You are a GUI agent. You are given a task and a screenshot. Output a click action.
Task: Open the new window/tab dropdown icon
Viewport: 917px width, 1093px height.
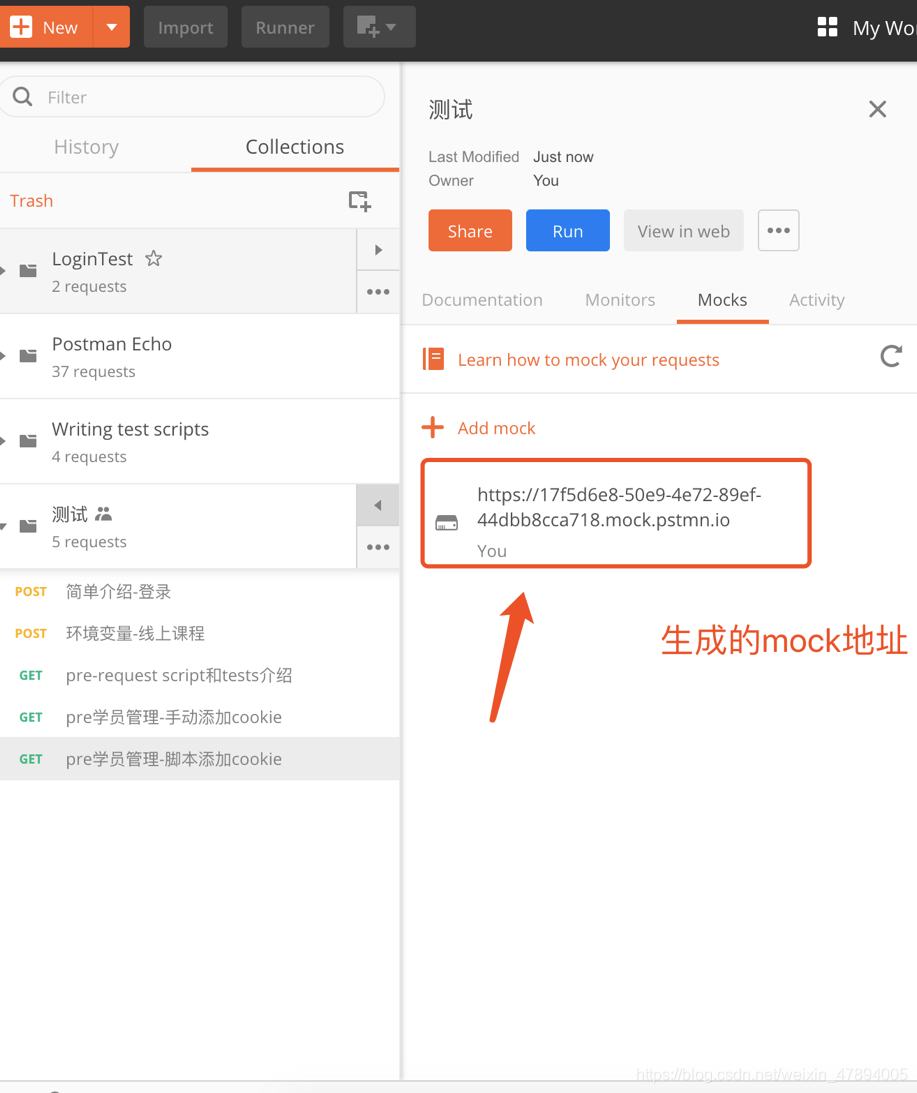point(379,27)
